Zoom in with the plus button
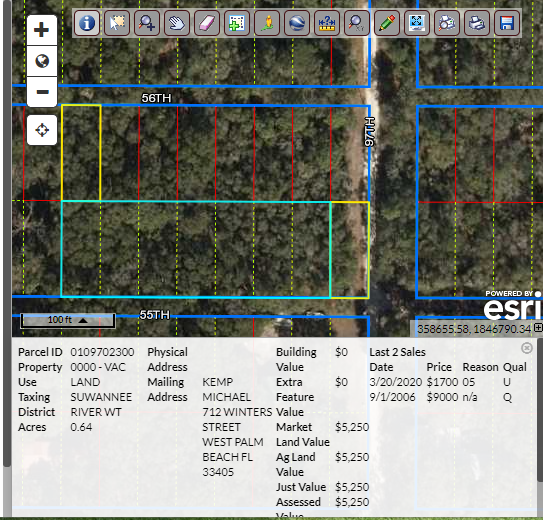The height and width of the screenshot is (520, 543). [42, 30]
